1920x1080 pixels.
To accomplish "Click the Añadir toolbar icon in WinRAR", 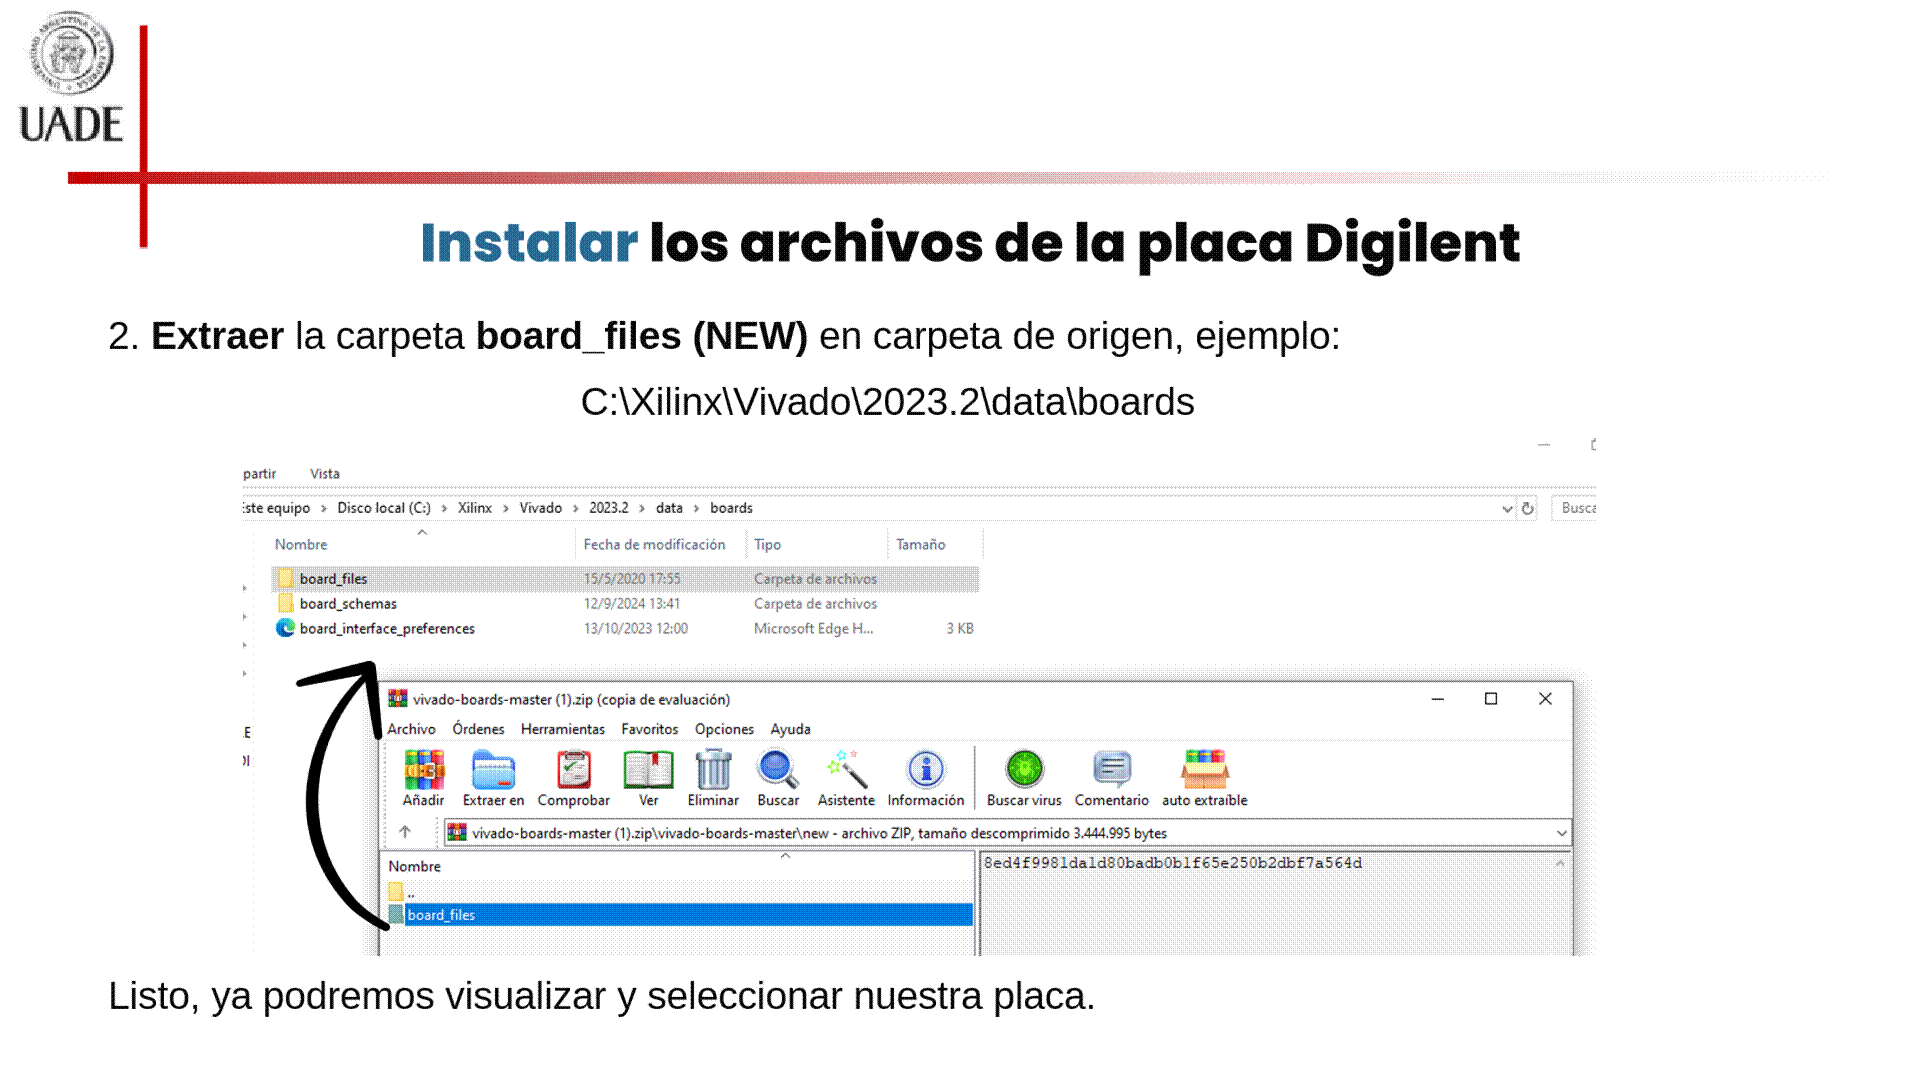I will coord(423,771).
